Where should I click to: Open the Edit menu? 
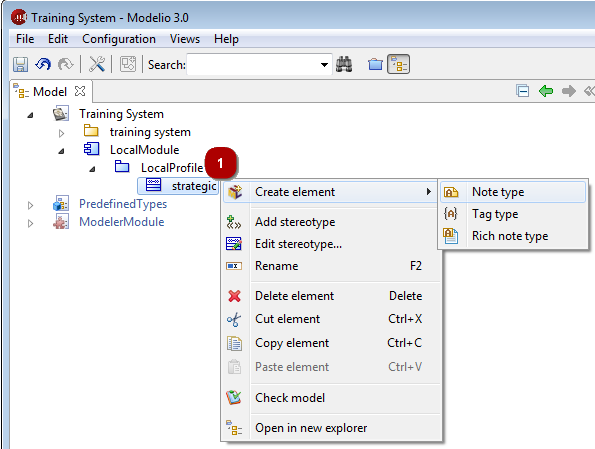(x=58, y=39)
